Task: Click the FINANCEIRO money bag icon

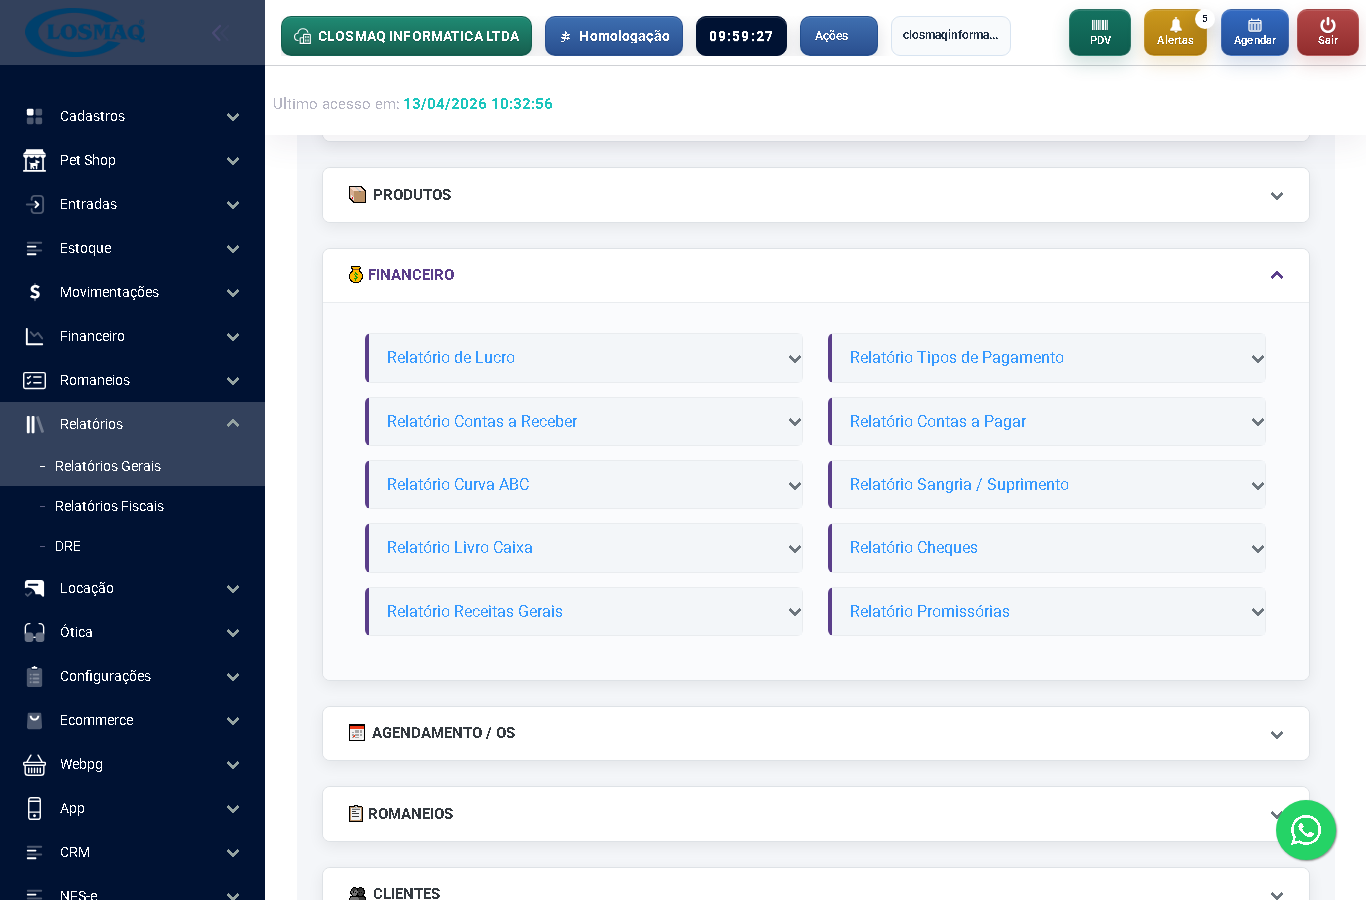Action: [356, 274]
